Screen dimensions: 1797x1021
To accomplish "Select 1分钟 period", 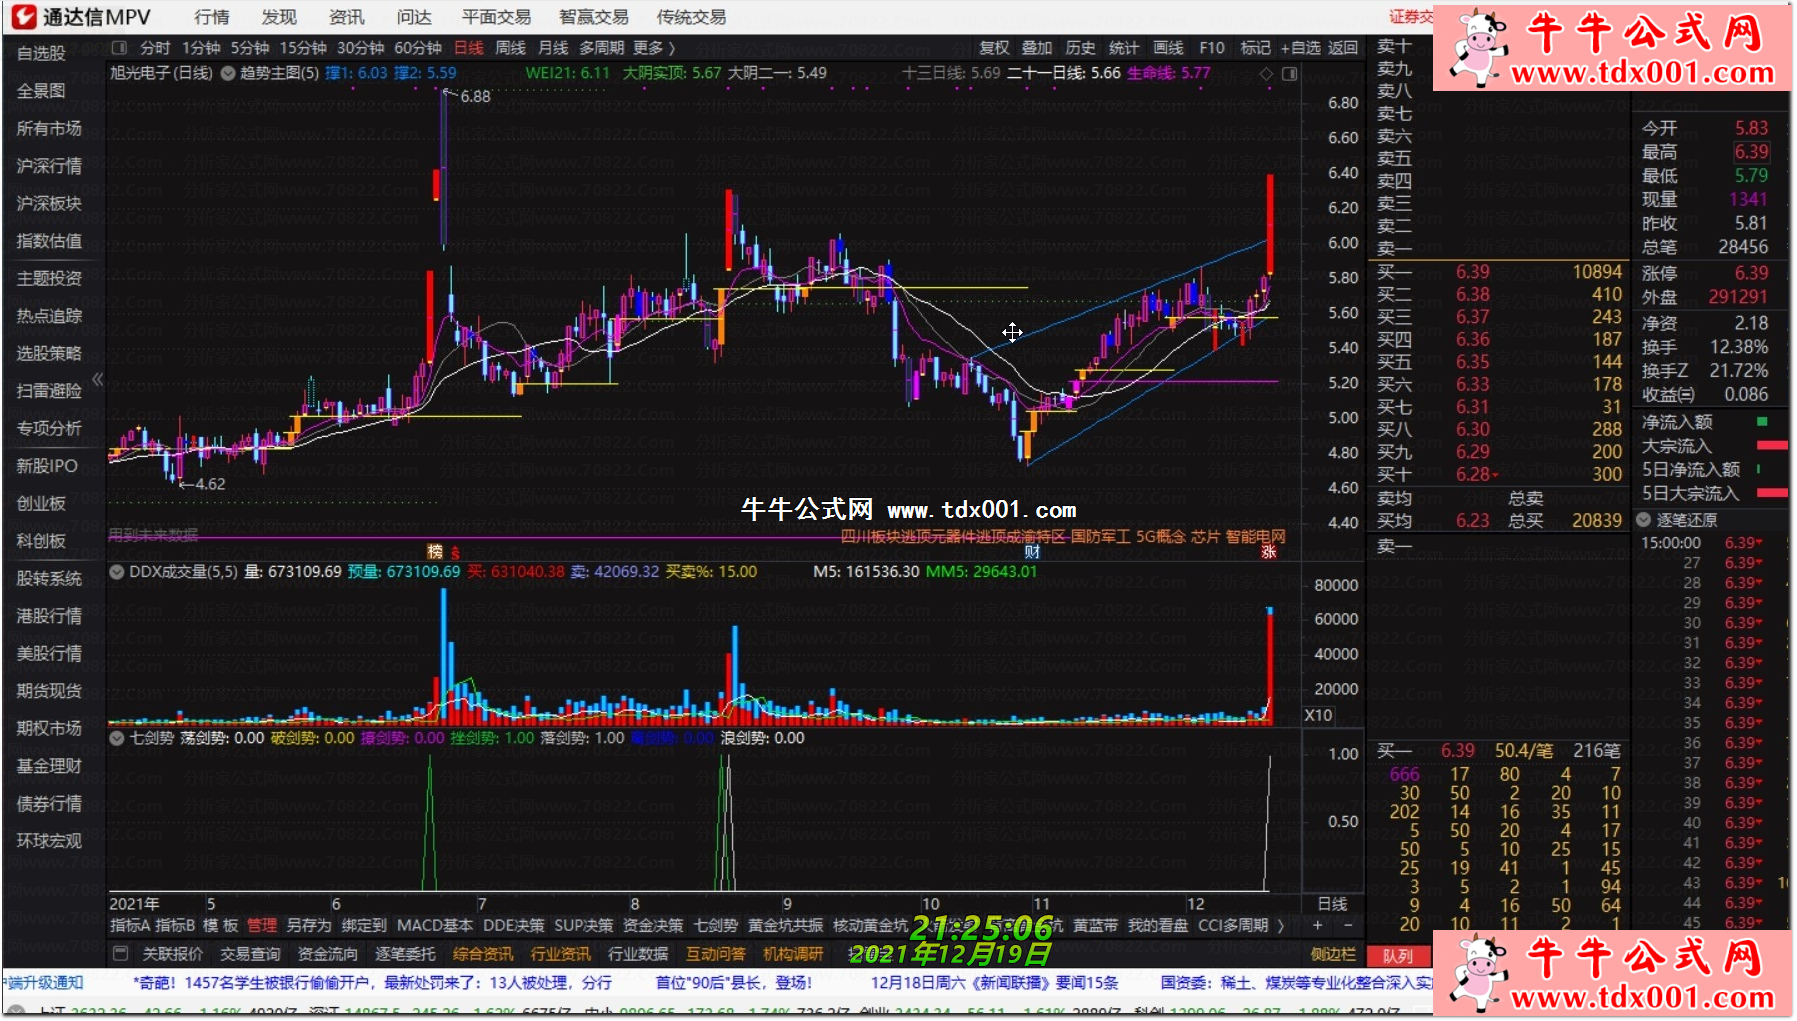I will [201, 47].
